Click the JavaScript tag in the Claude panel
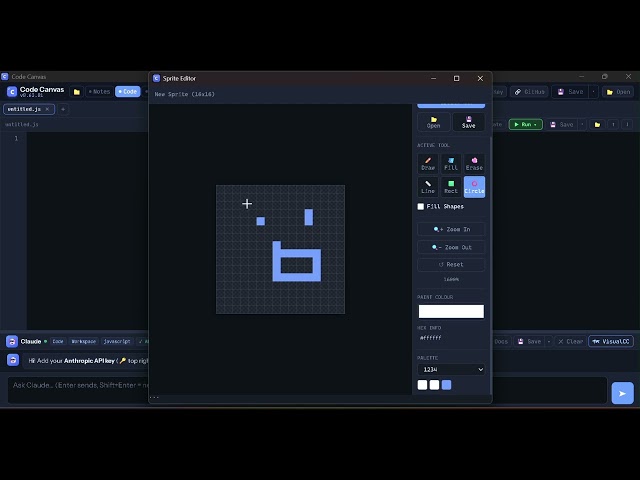This screenshot has height=480, width=640. click(117, 341)
